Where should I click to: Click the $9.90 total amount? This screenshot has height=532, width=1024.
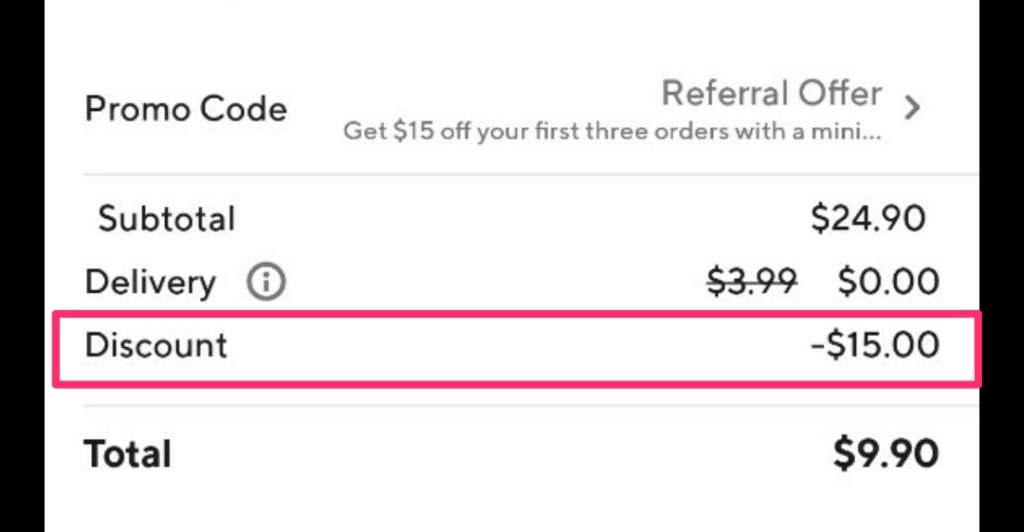pyautogui.click(x=886, y=453)
